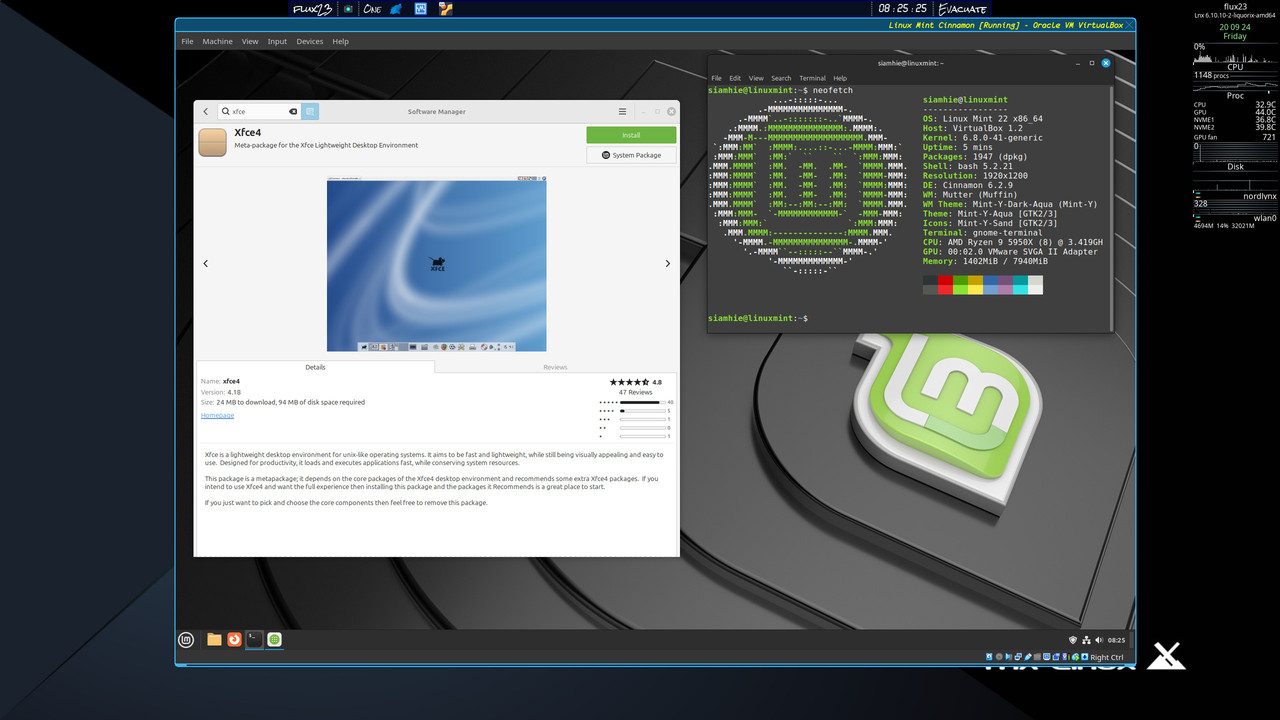Open VirtualBox Machine menu
The width and height of the screenshot is (1280, 720).
point(217,42)
